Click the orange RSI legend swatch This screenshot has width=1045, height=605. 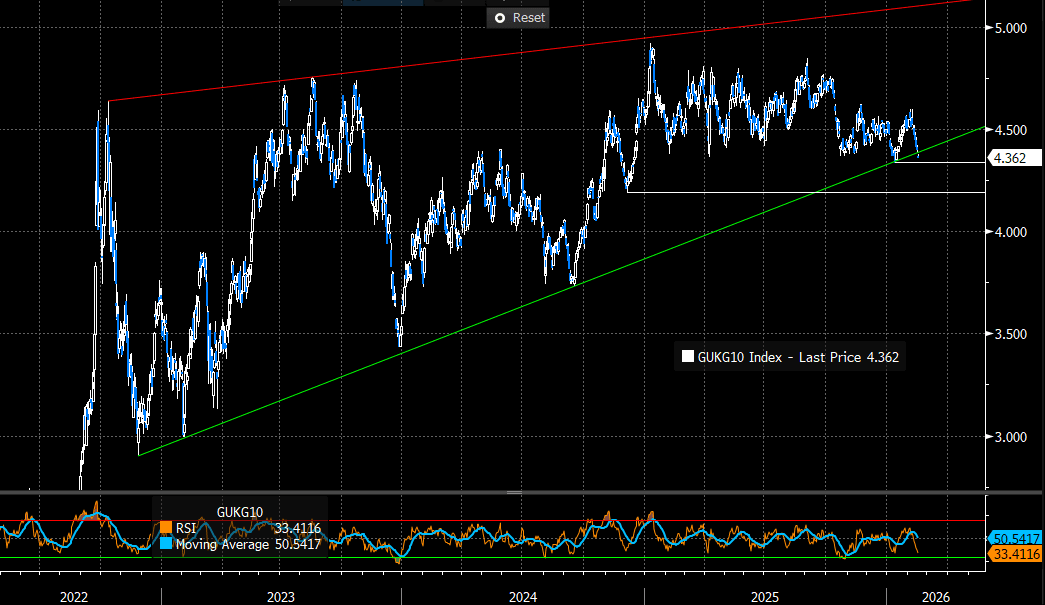click(x=166, y=528)
